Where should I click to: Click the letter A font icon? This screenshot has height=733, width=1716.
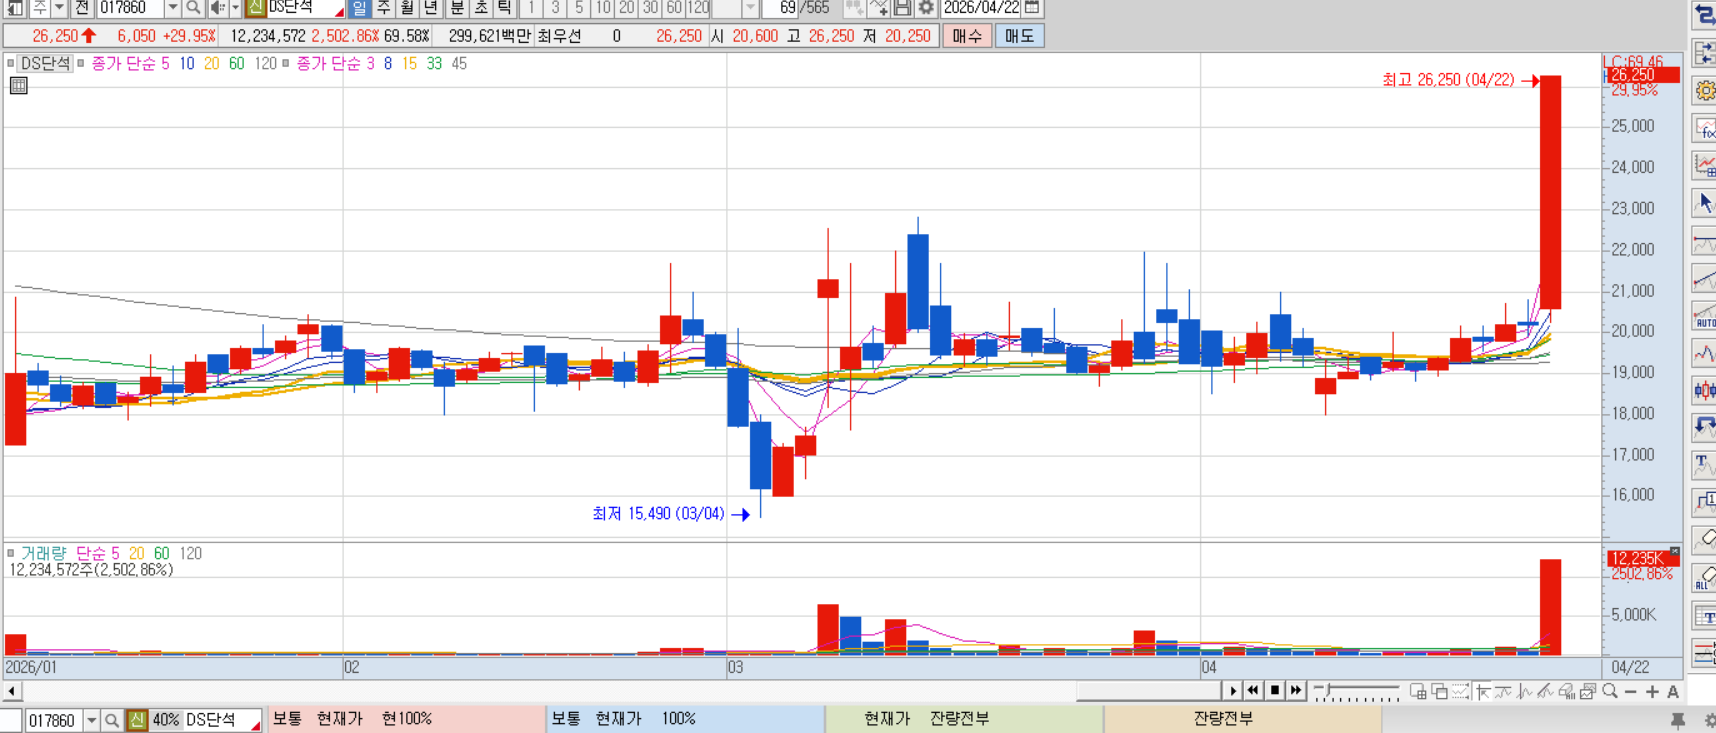(1673, 692)
